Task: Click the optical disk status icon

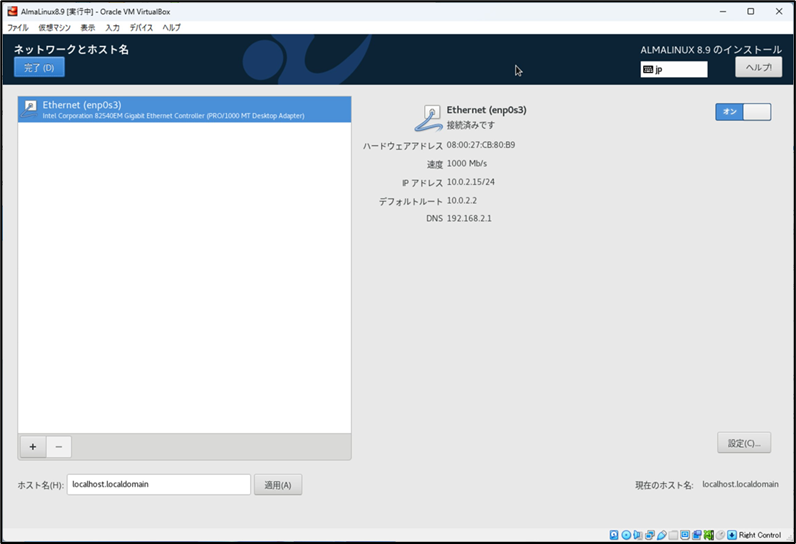Action: (626, 535)
